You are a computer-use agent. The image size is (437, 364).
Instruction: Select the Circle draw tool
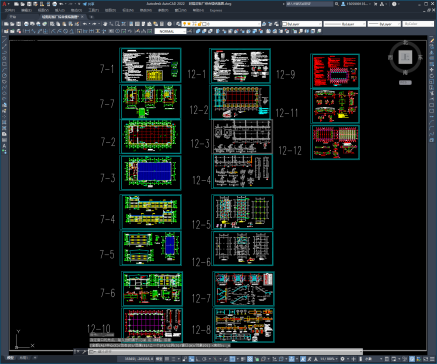point(4,76)
